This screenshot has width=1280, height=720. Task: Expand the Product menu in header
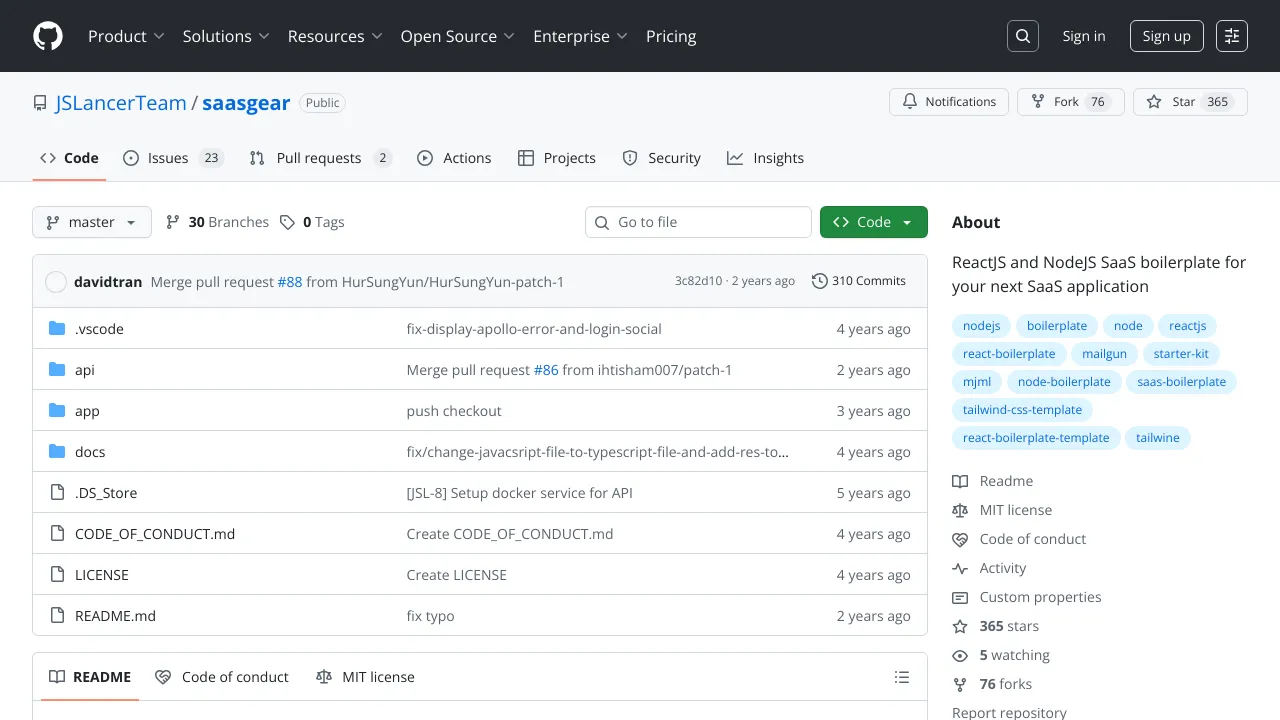coord(126,36)
